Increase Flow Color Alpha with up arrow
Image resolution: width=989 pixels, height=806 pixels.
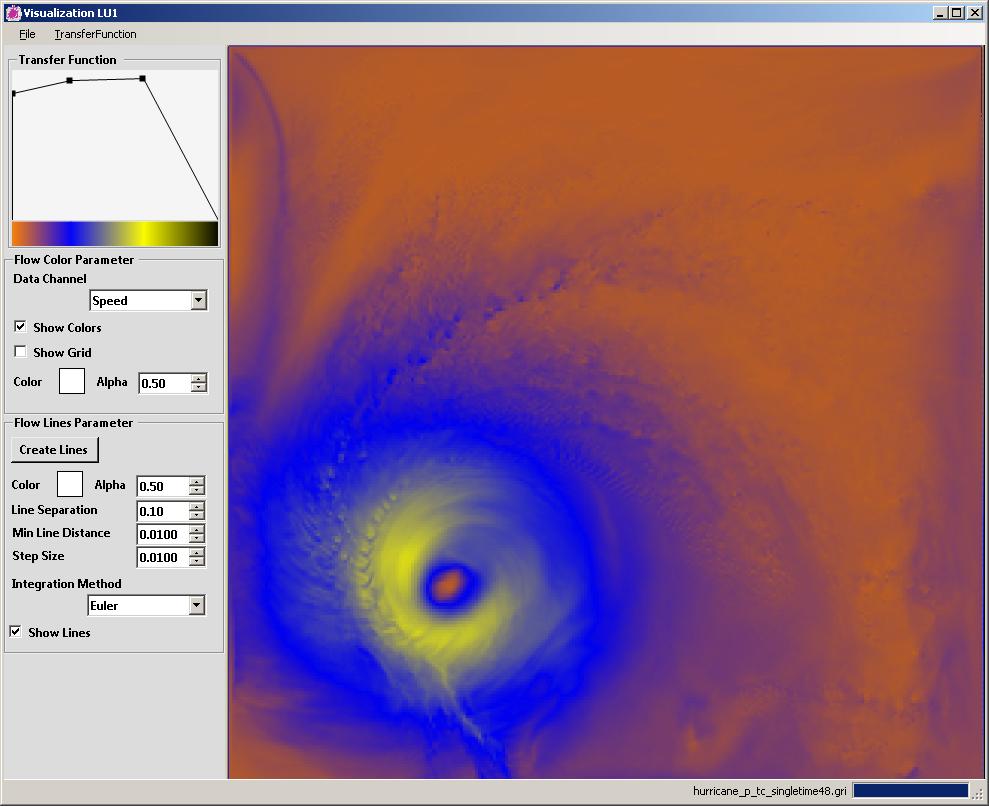198,378
